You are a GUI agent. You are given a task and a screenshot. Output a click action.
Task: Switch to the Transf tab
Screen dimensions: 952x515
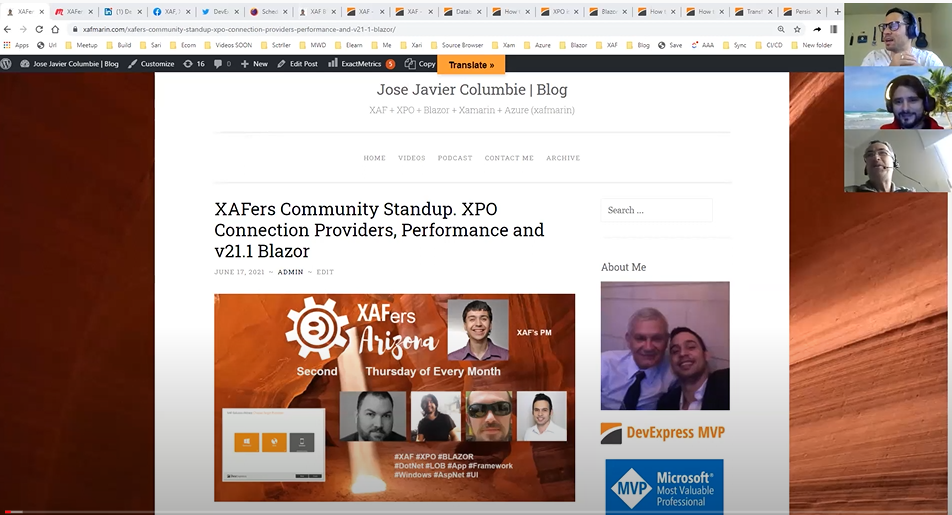coord(753,12)
